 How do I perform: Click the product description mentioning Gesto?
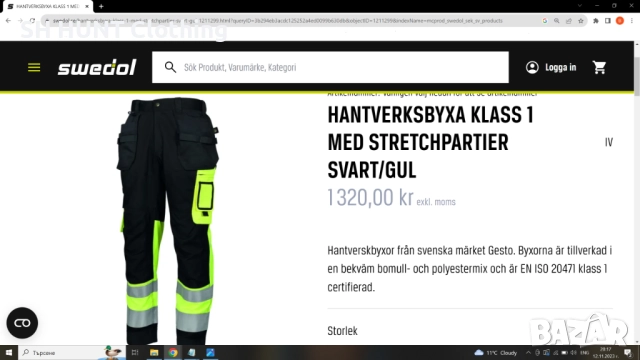tap(469, 269)
